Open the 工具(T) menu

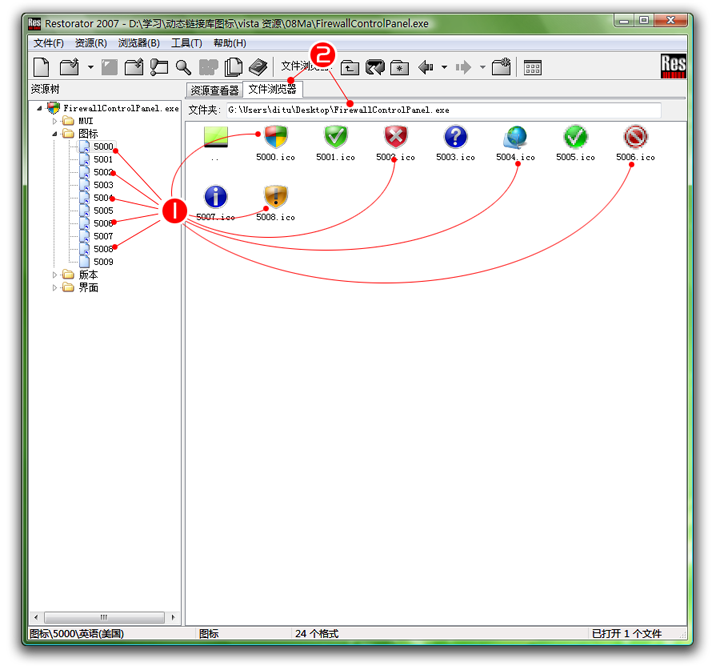[186, 43]
